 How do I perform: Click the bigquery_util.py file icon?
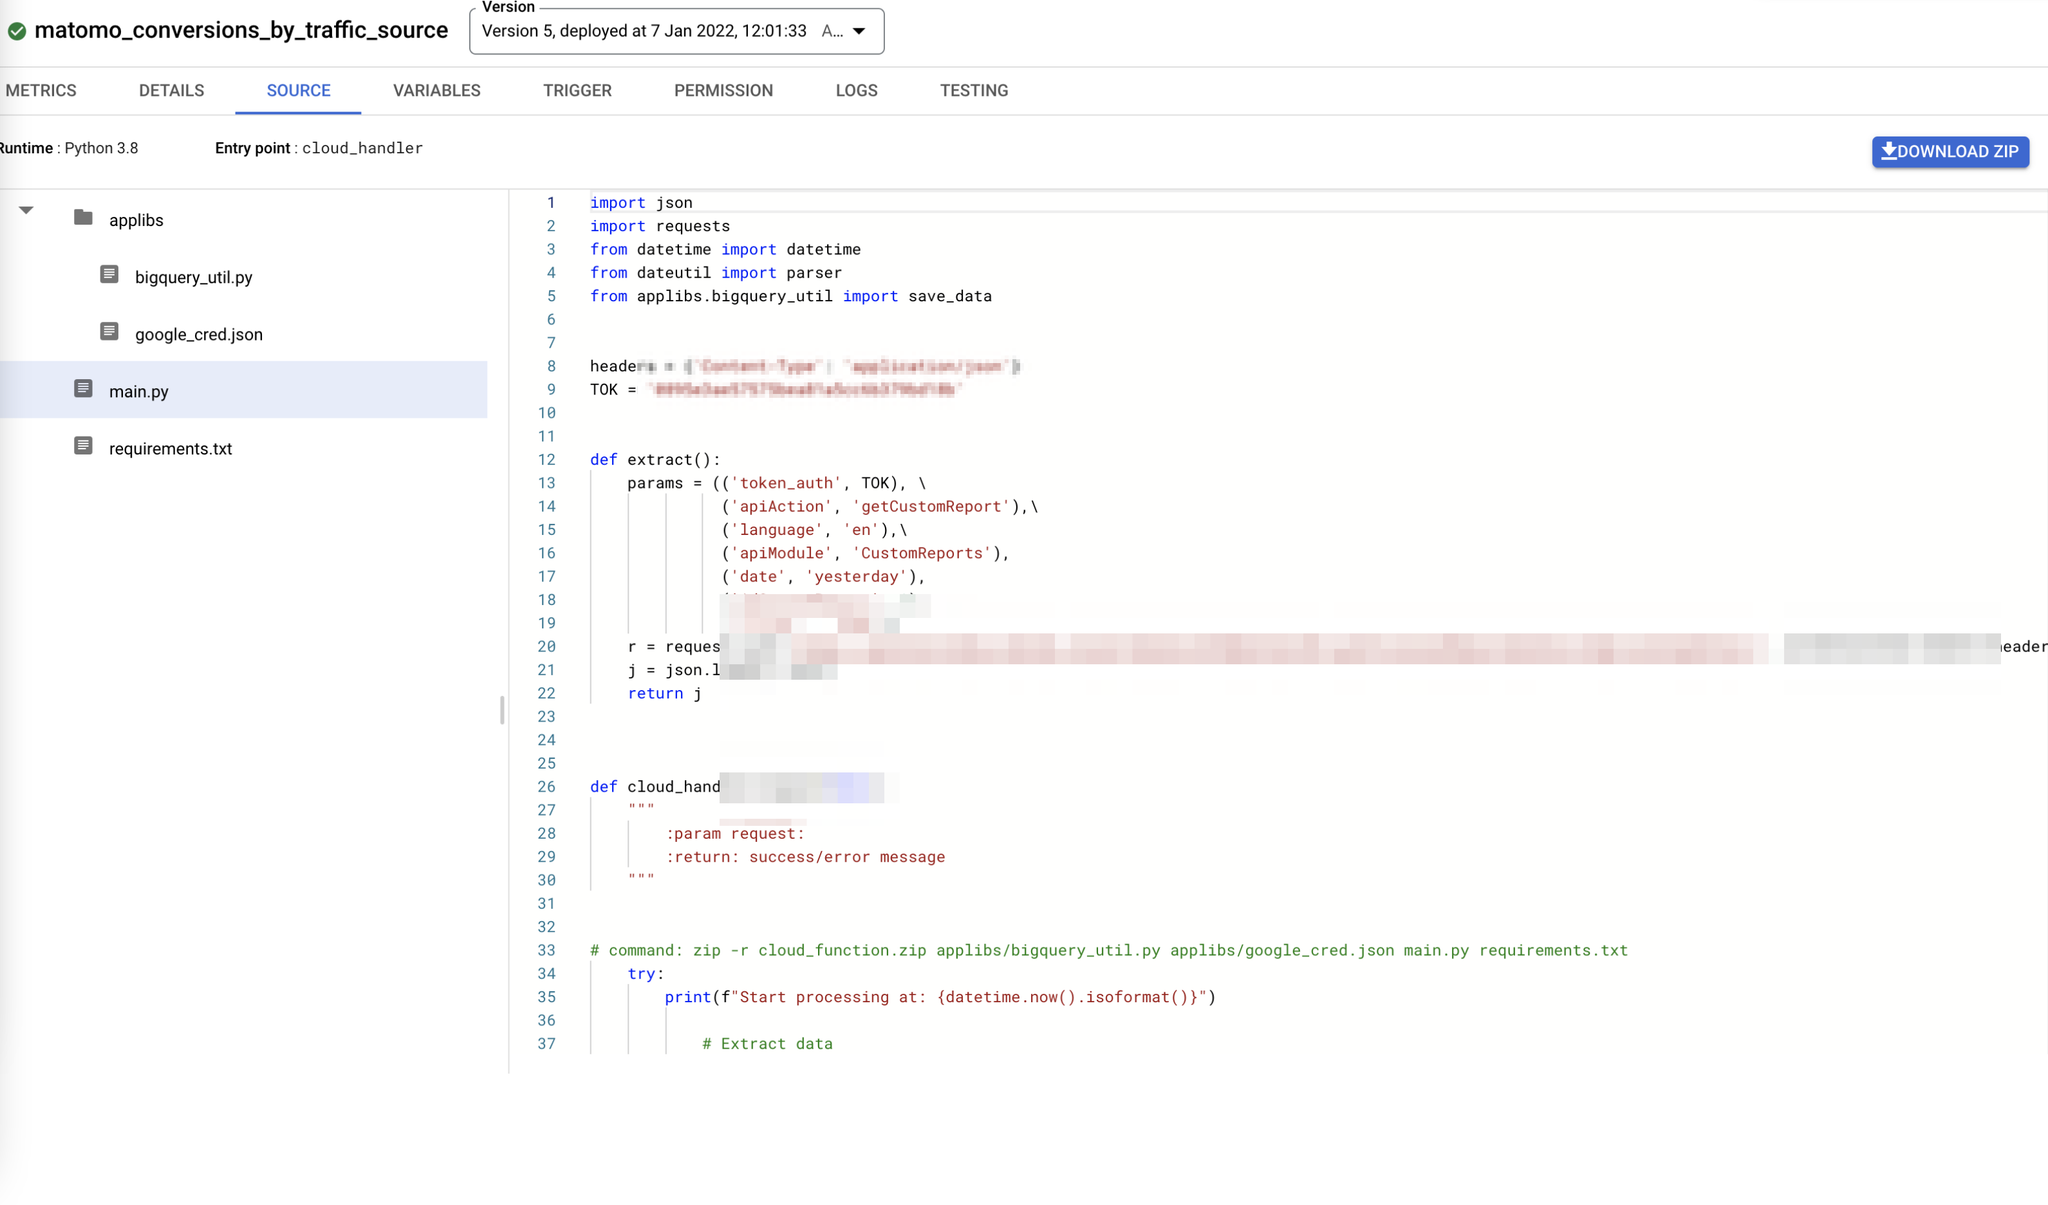109,274
